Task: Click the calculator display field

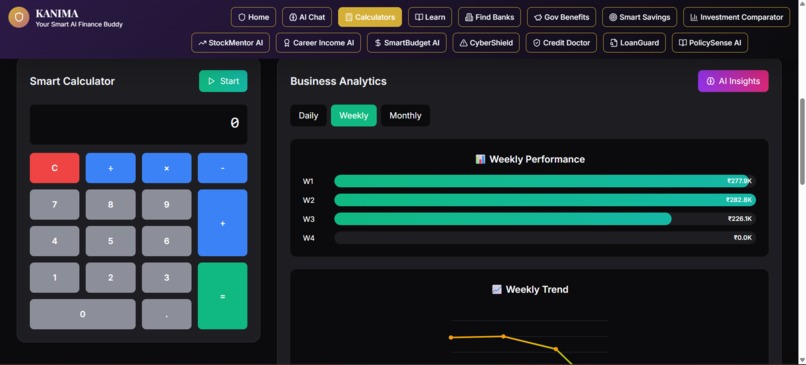Action: [138, 124]
